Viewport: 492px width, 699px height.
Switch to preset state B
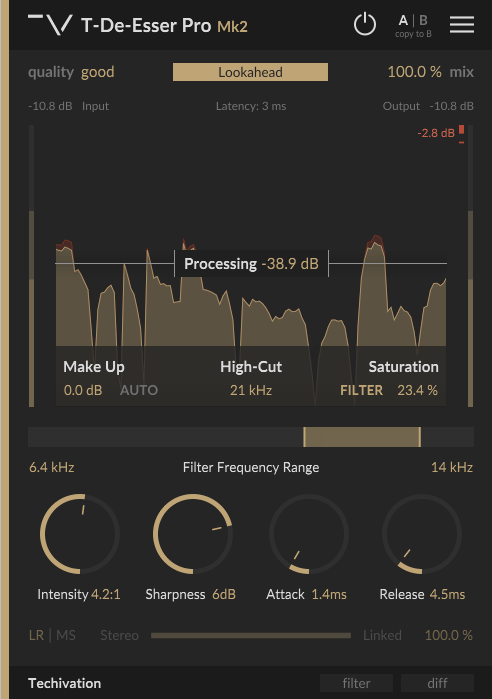coord(423,20)
